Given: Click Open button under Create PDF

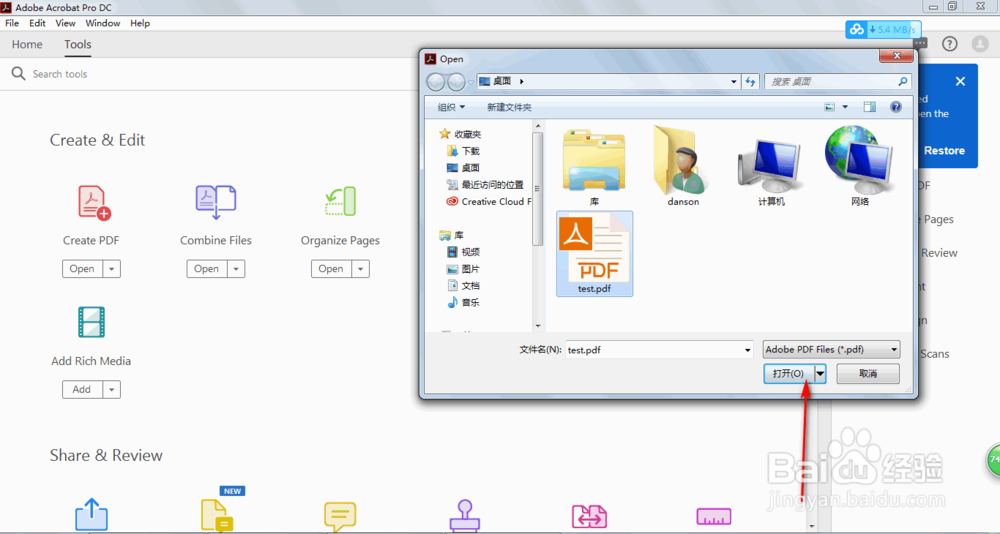Looking at the screenshot, I should click(x=82, y=269).
